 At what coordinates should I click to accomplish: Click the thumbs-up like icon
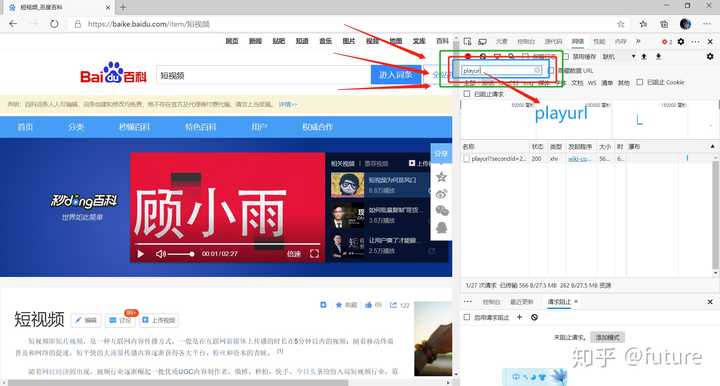coord(368,305)
